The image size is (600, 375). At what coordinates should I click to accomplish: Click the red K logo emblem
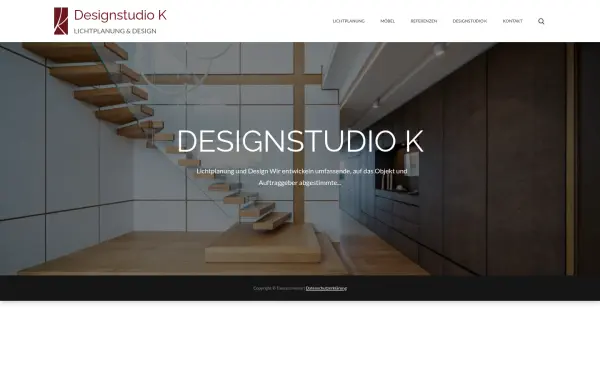[61, 21]
